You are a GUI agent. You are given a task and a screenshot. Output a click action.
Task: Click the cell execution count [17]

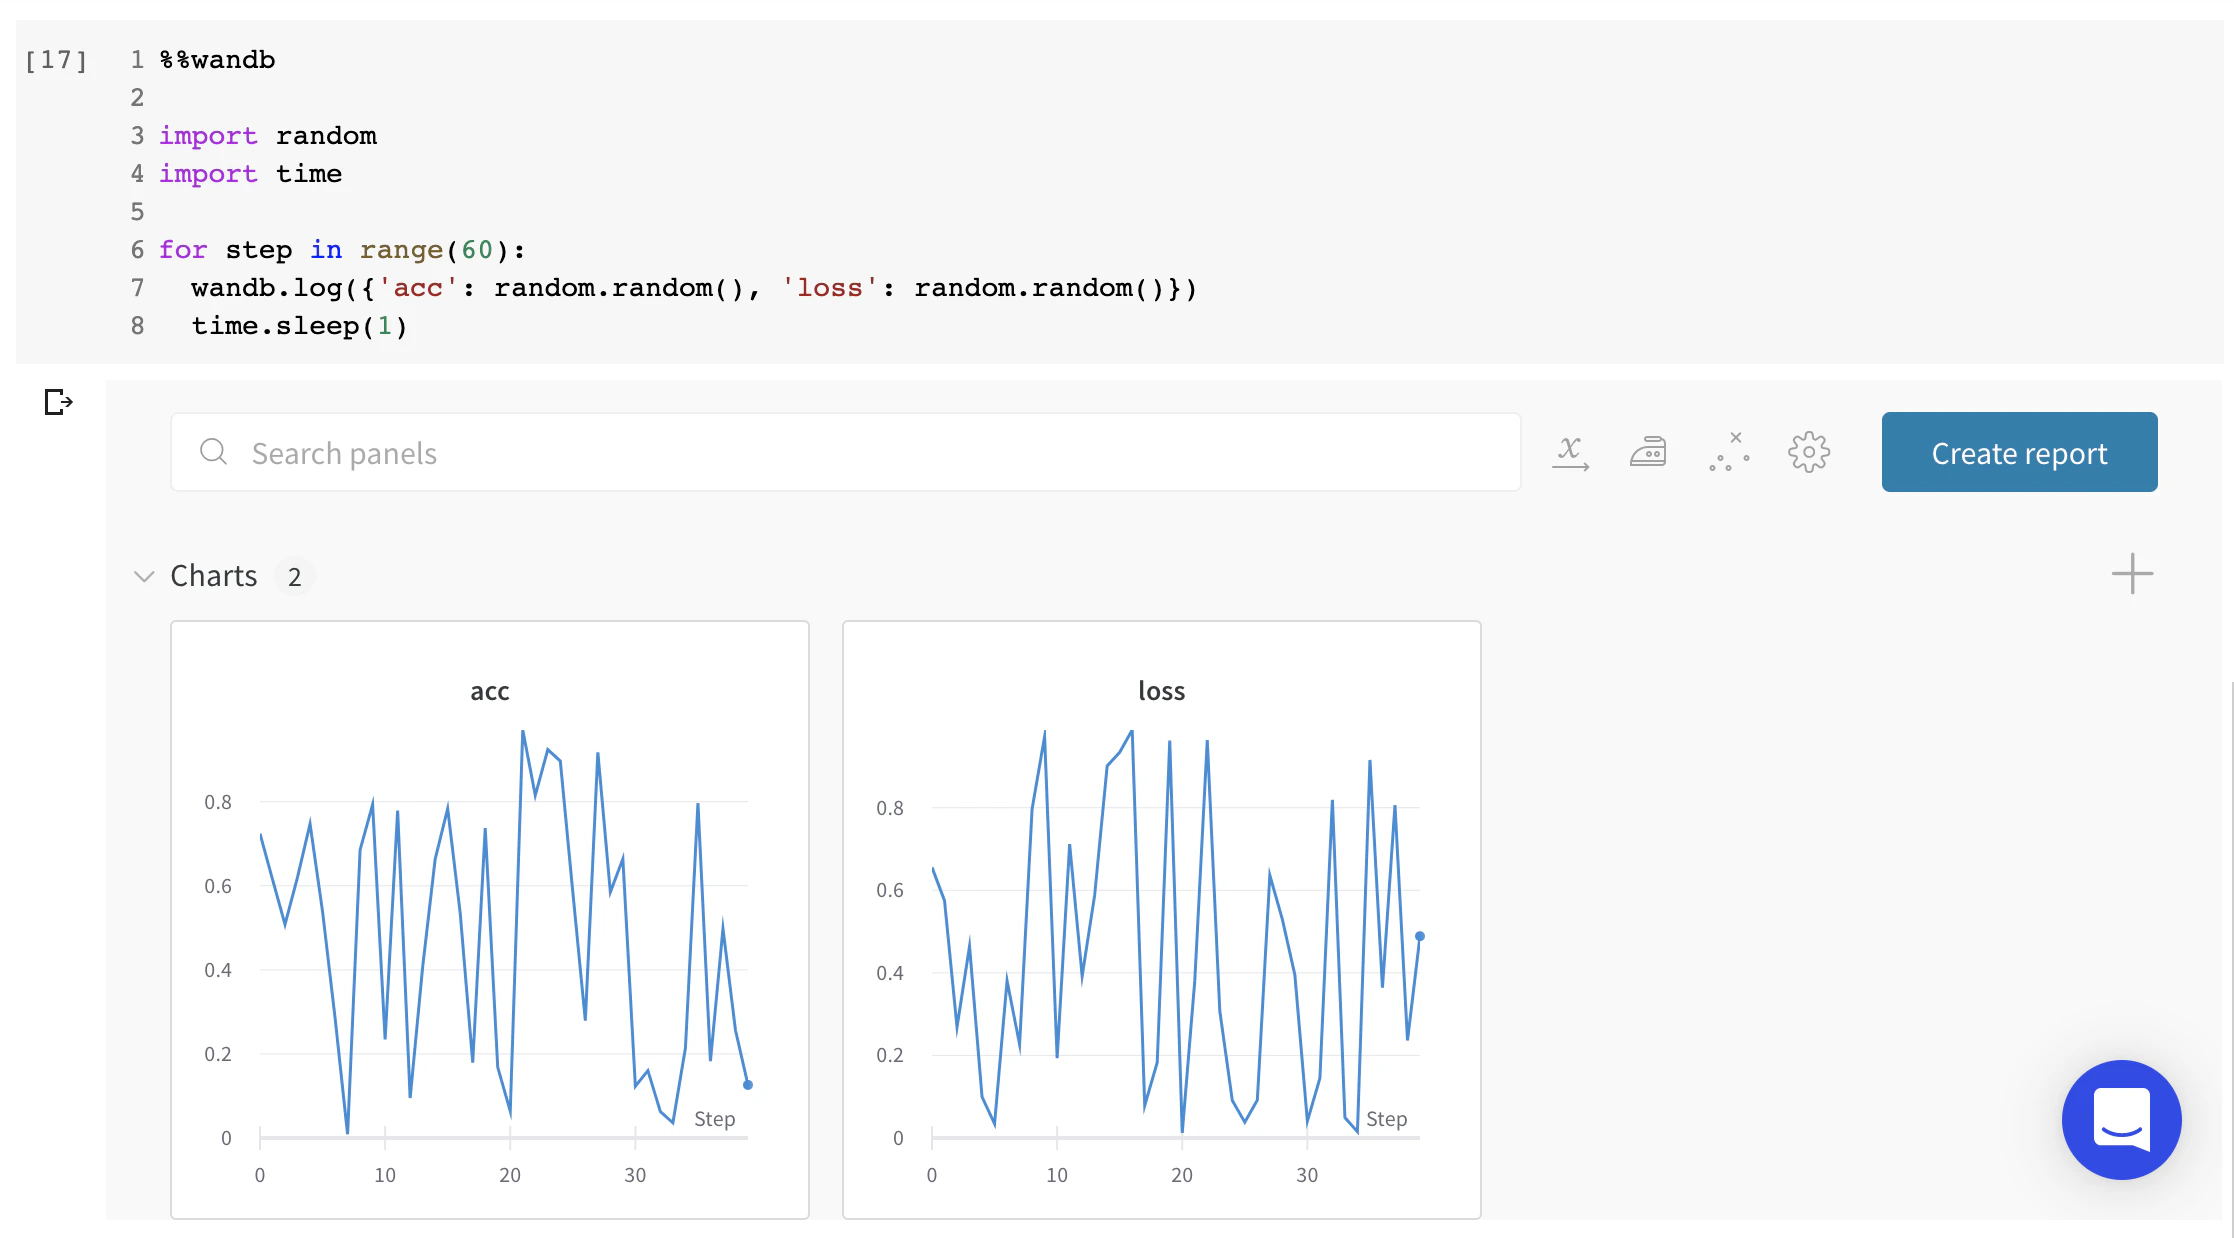click(56, 60)
